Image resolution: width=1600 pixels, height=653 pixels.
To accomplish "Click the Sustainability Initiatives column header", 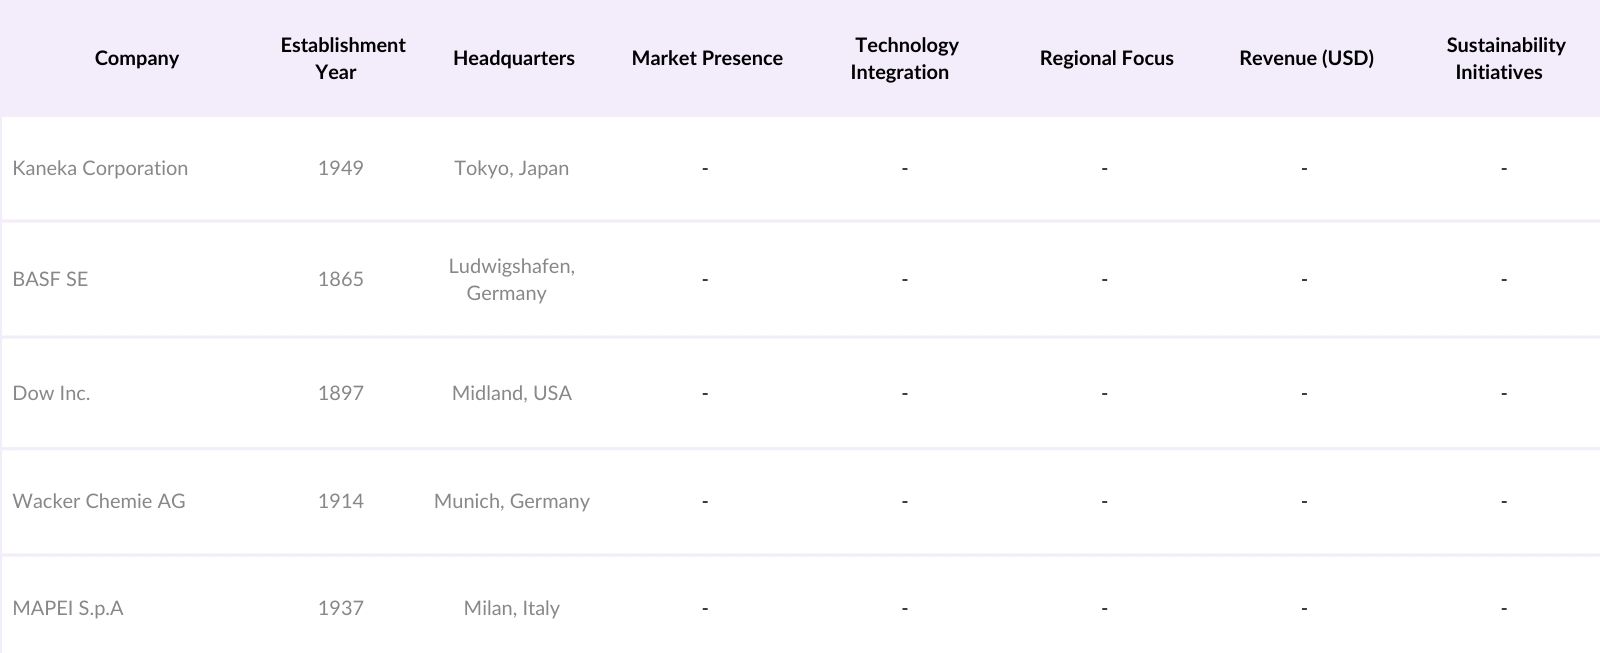I will coord(1505,58).
